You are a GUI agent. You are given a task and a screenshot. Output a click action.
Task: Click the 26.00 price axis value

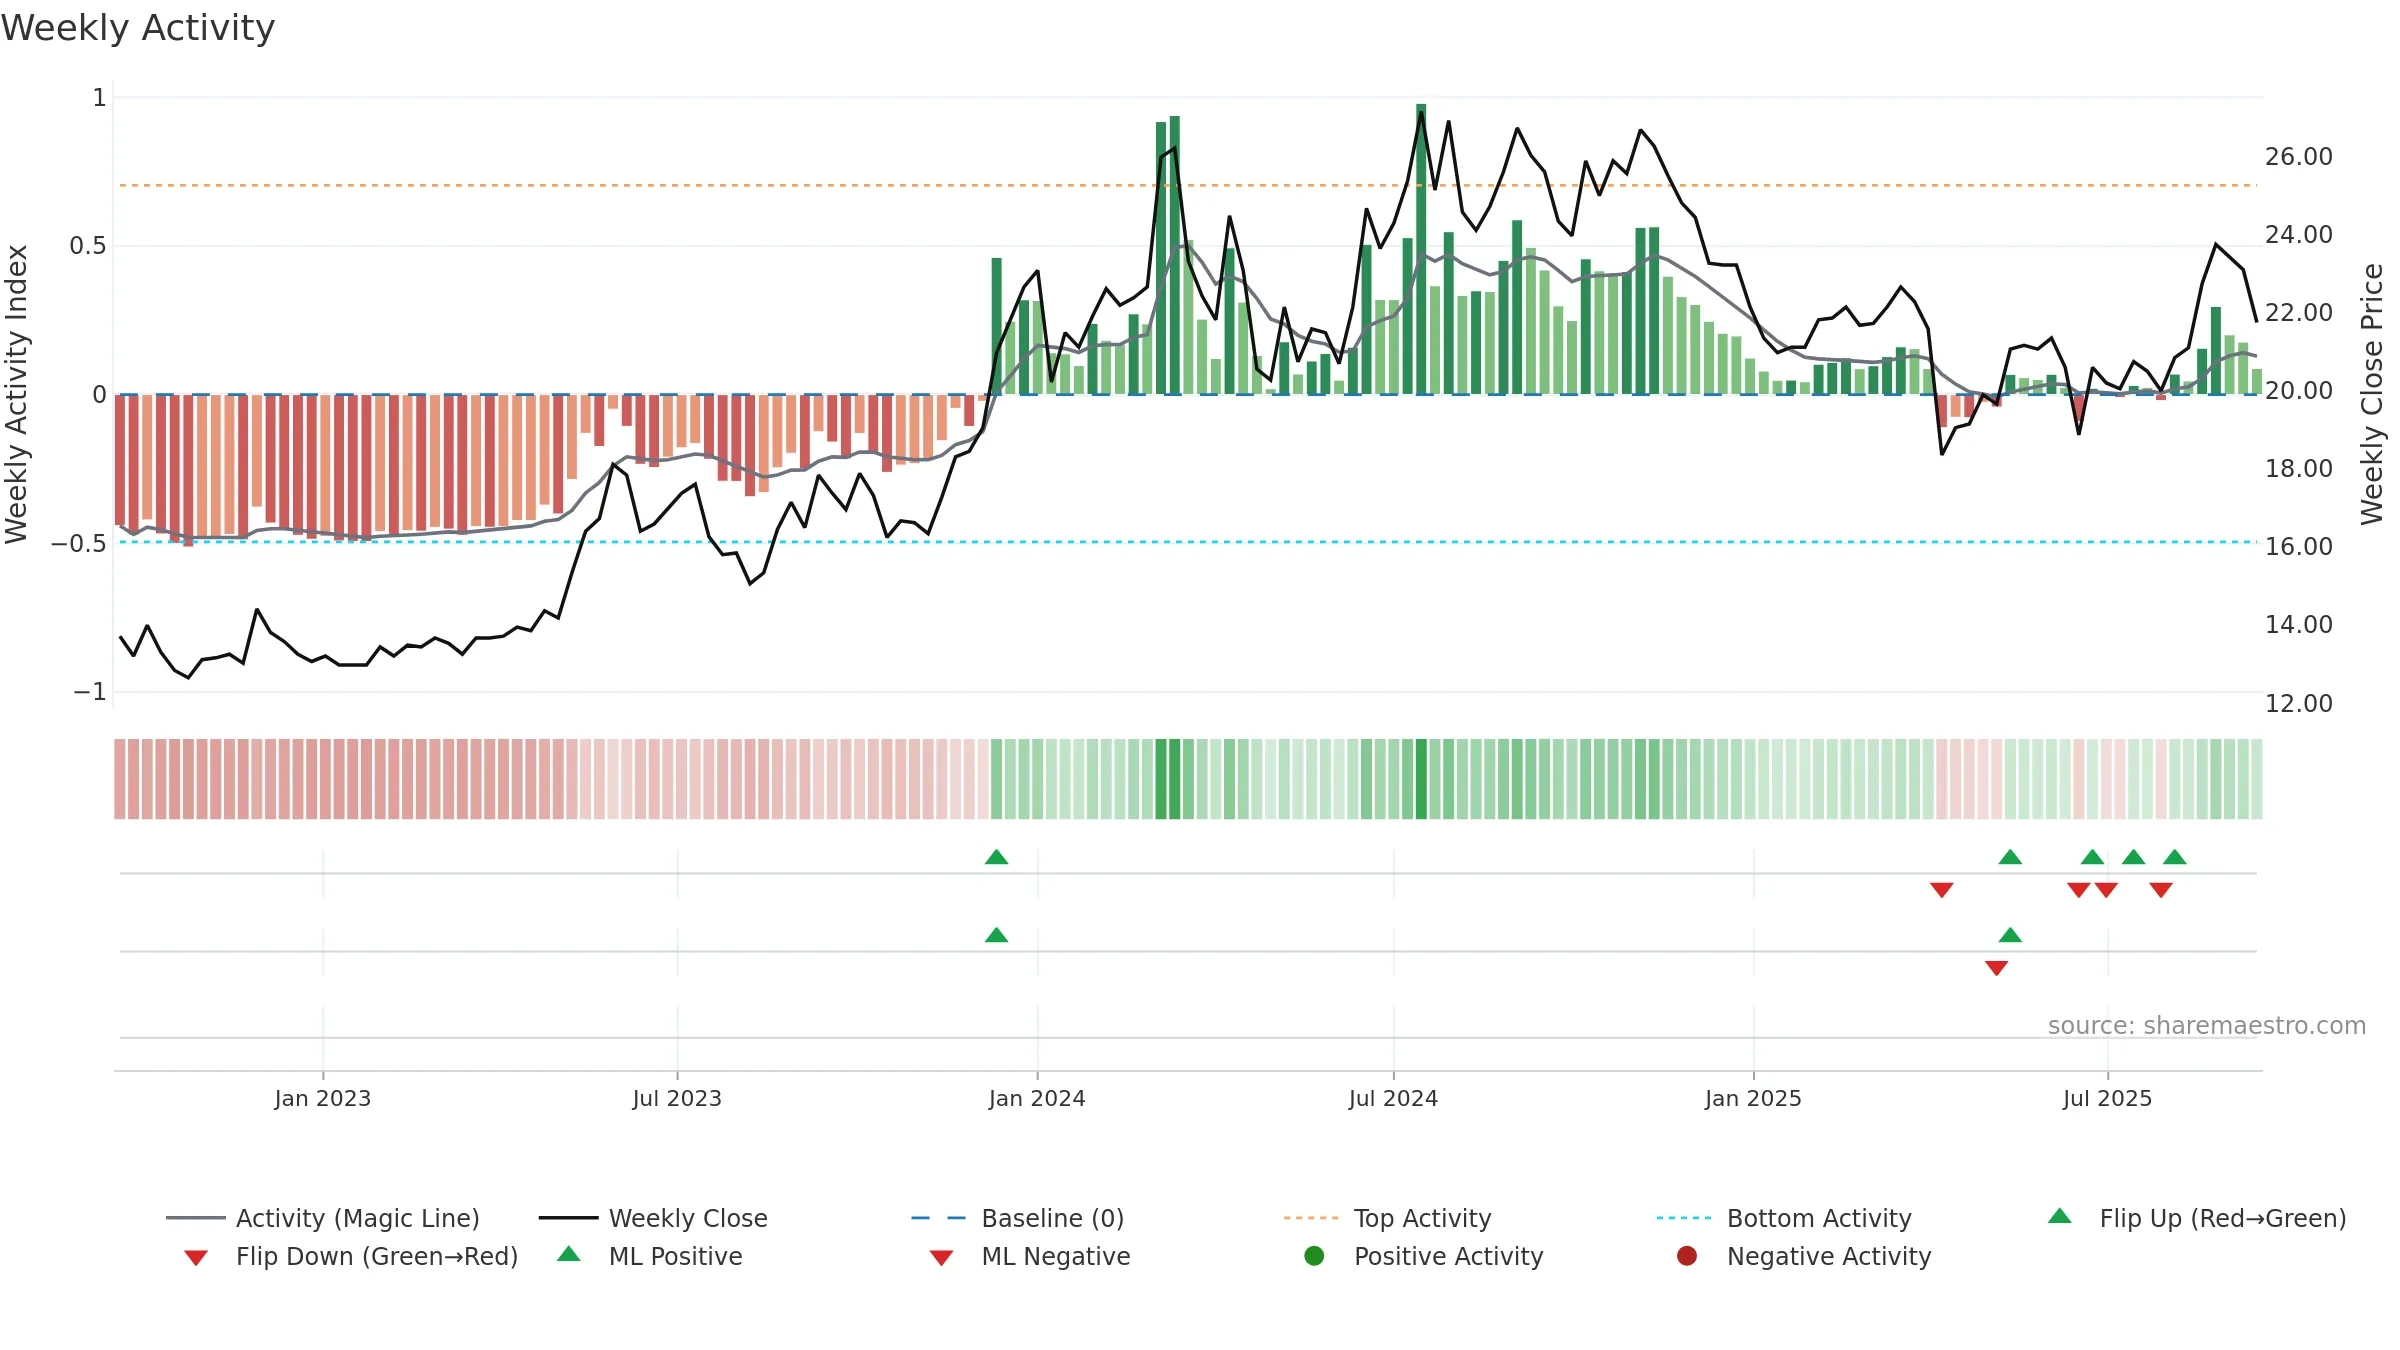tap(2299, 156)
